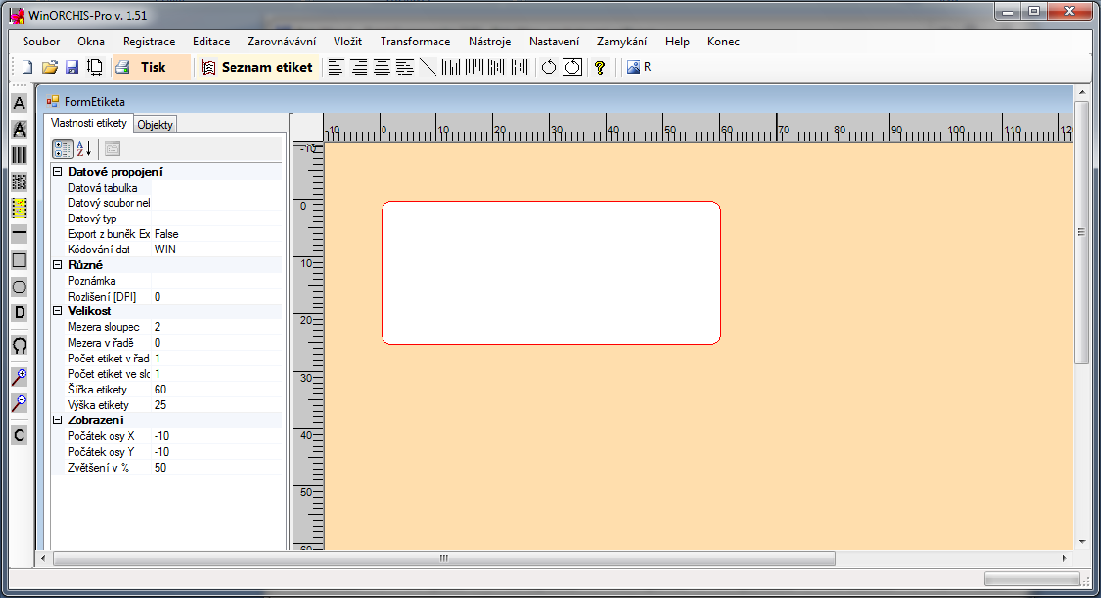Zoom out with minus magnifier
This screenshot has width=1101, height=598.
point(20,404)
